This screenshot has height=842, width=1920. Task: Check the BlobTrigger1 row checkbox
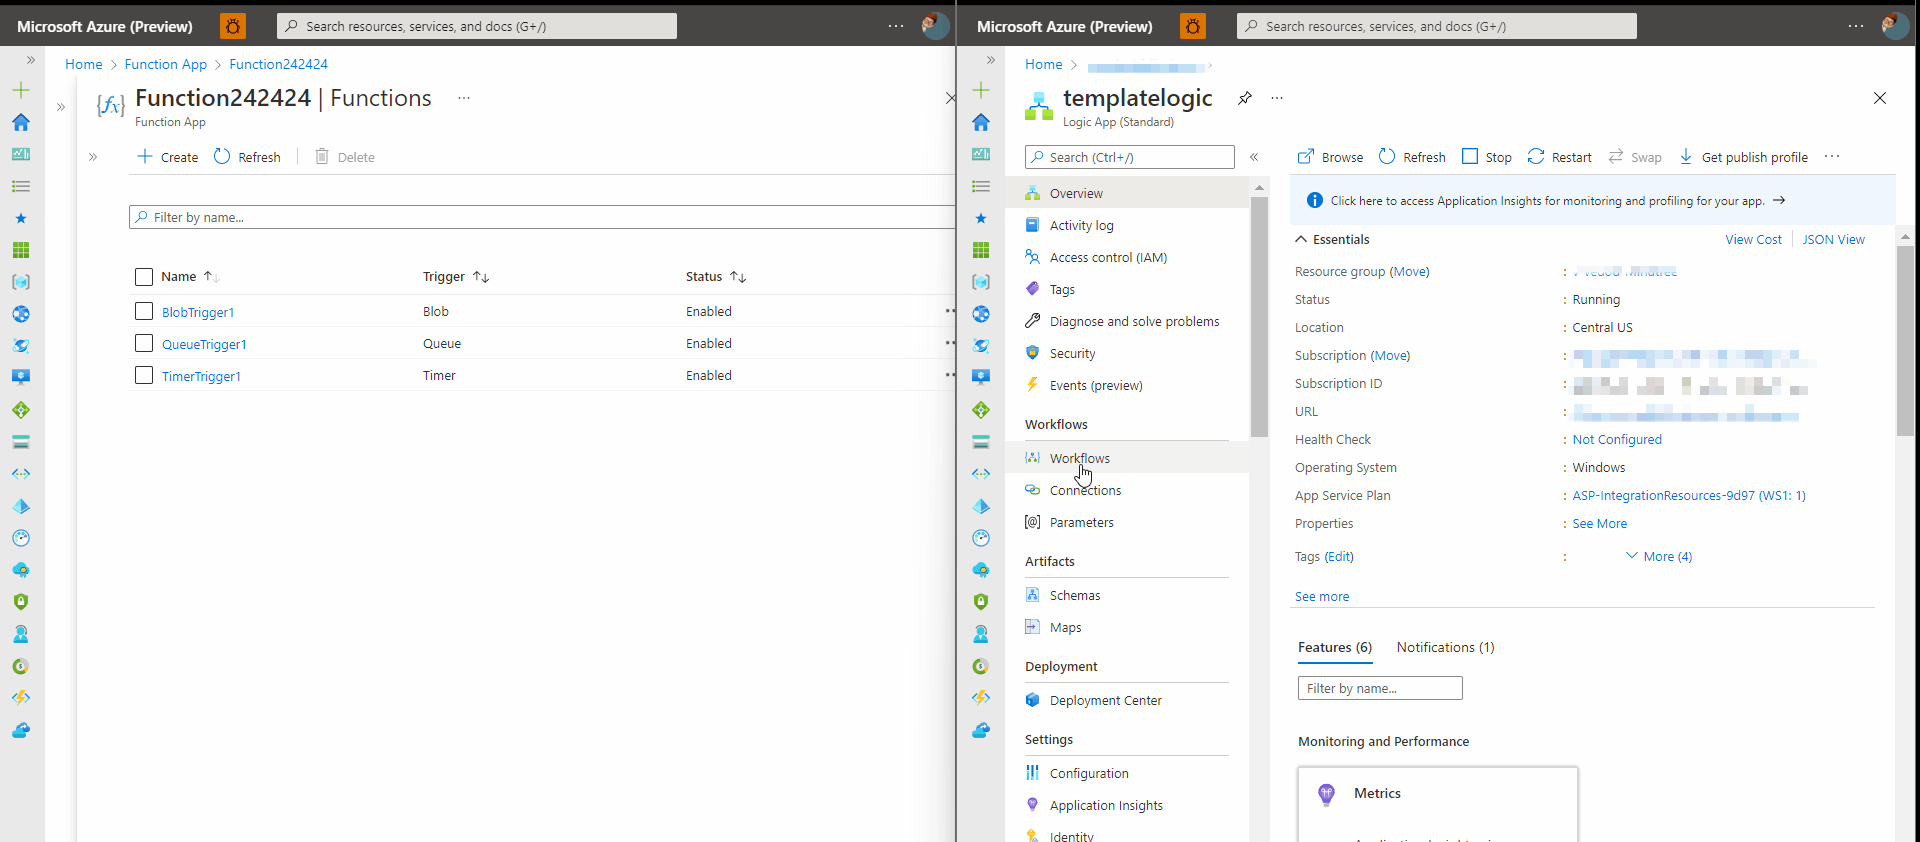[144, 312]
